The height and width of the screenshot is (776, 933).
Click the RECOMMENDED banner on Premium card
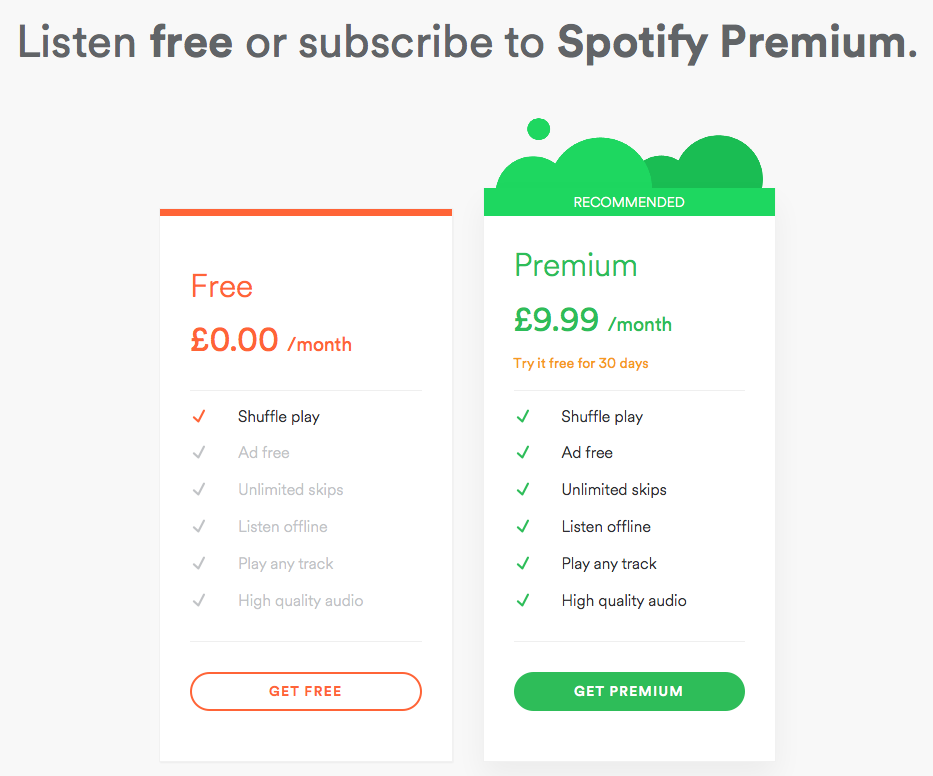[x=628, y=202]
